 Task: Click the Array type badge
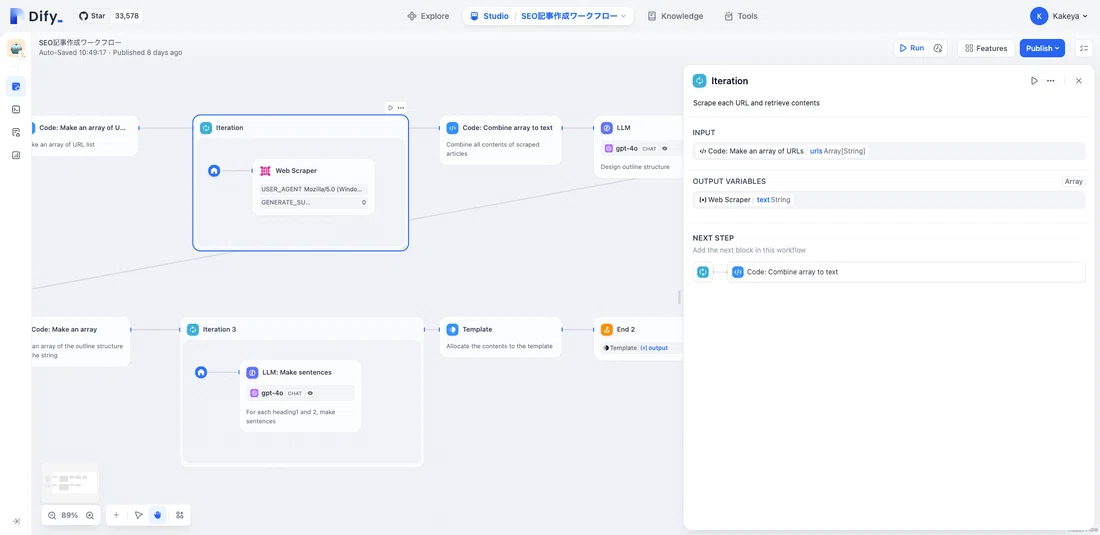click(x=1073, y=181)
